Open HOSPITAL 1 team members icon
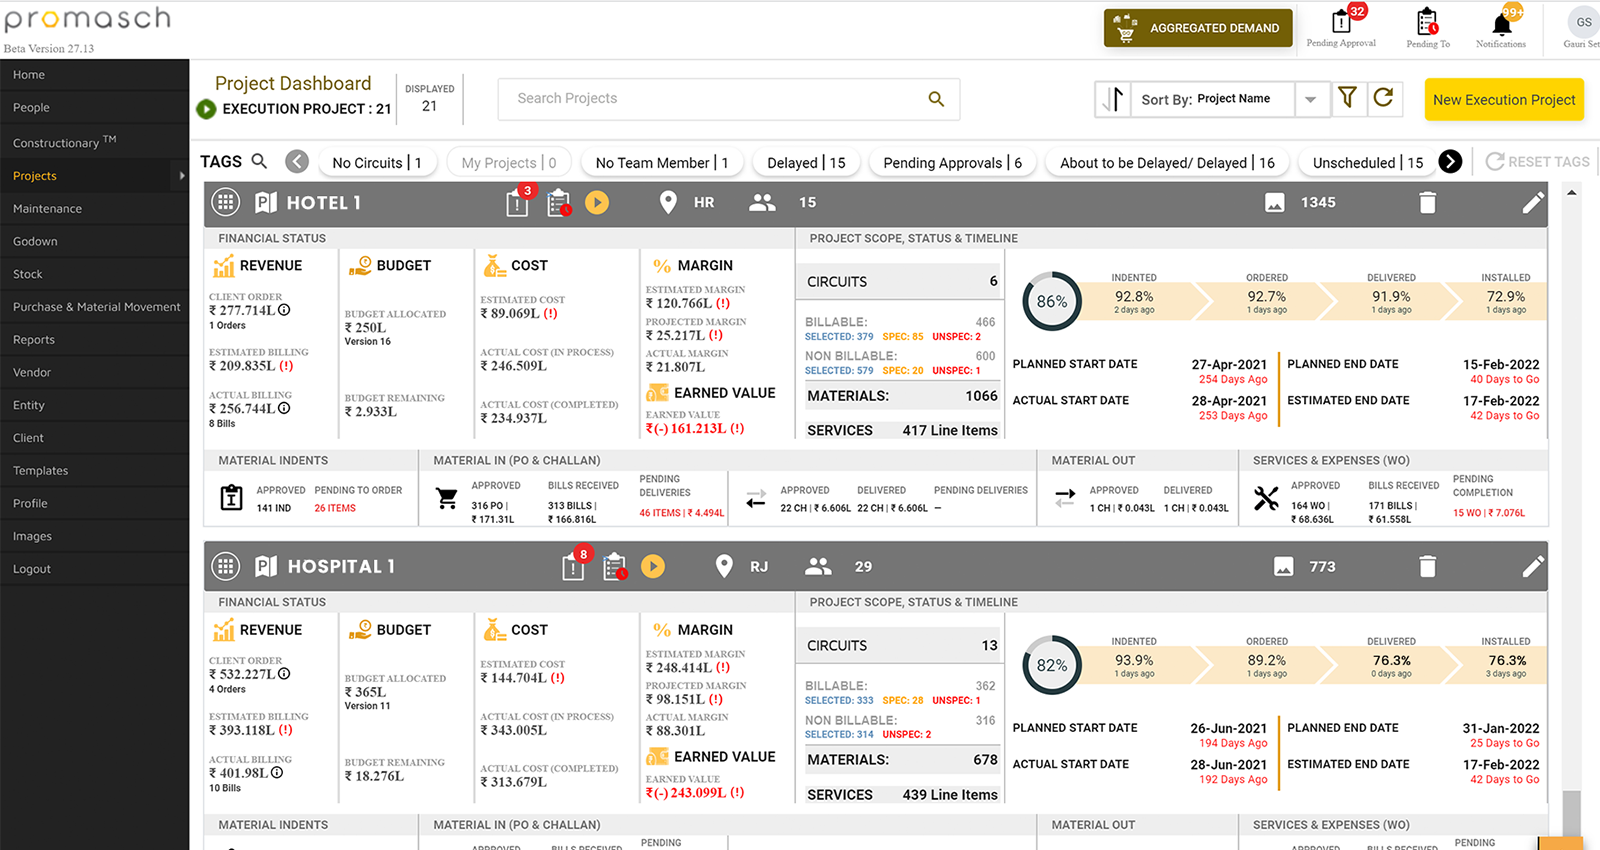 pyautogui.click(x=819, y=567)
